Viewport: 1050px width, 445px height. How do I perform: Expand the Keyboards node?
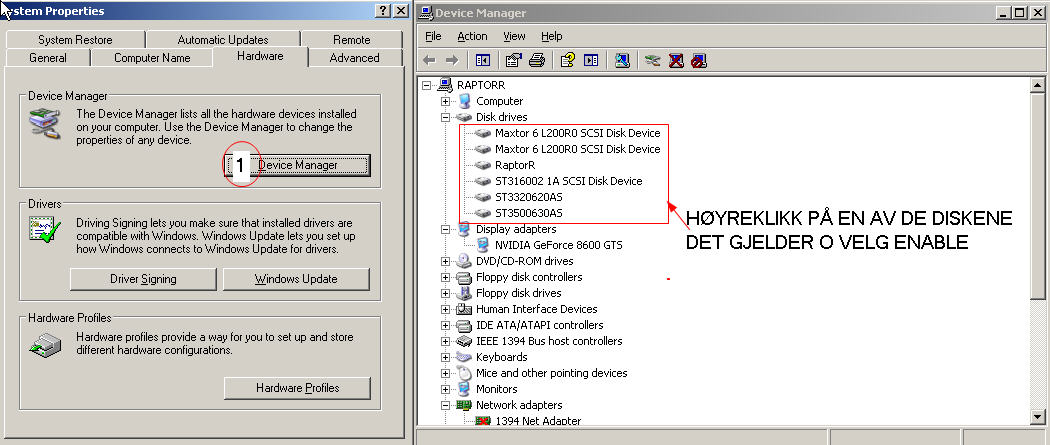[x=445, y=357]
